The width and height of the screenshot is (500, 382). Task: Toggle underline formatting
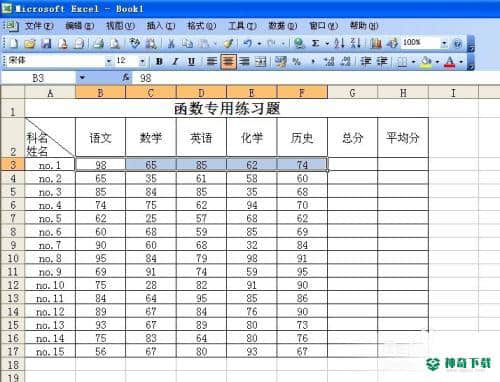click(x=191, y=62)
